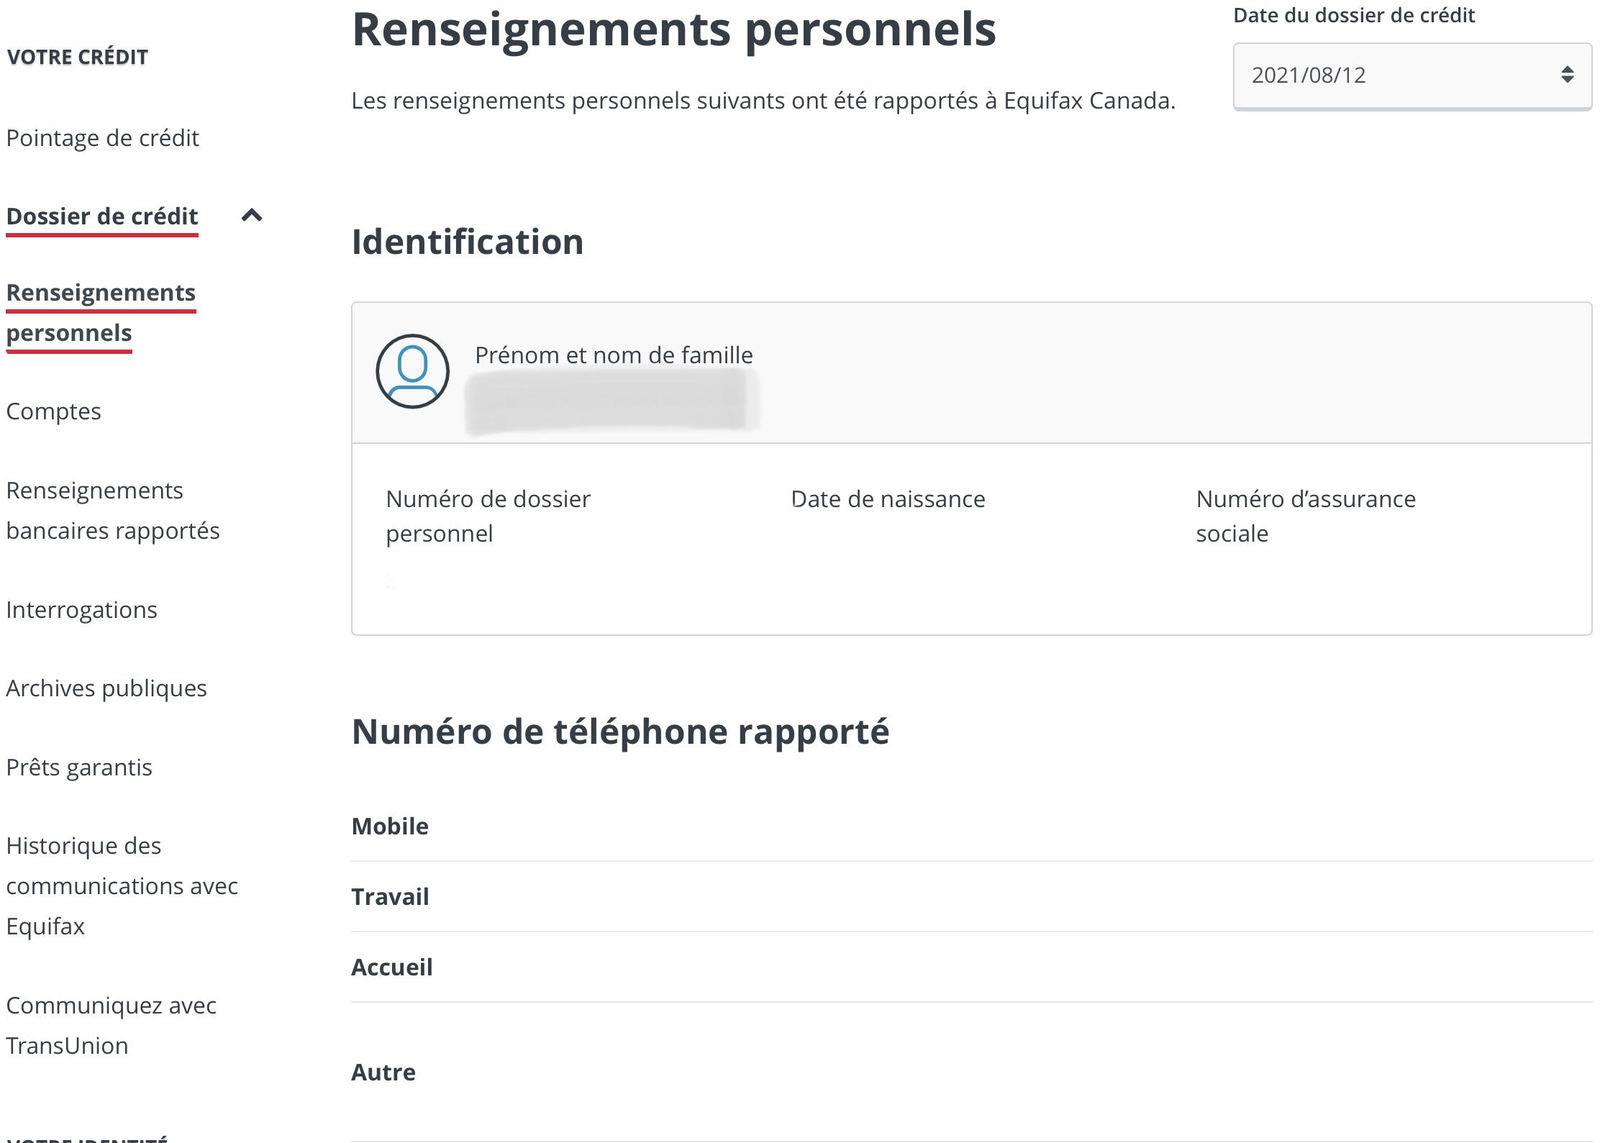Click the dropdown's up-down arrow indicator
This screenshot has width=1600, height=1143.
pos(1566,75)
